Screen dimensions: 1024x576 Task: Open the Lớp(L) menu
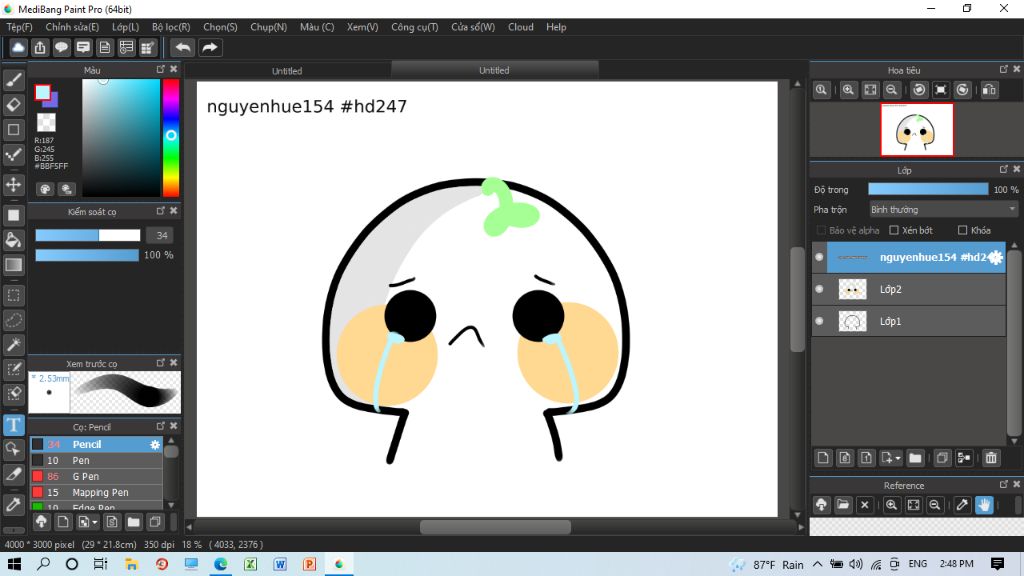pos(125,27)
